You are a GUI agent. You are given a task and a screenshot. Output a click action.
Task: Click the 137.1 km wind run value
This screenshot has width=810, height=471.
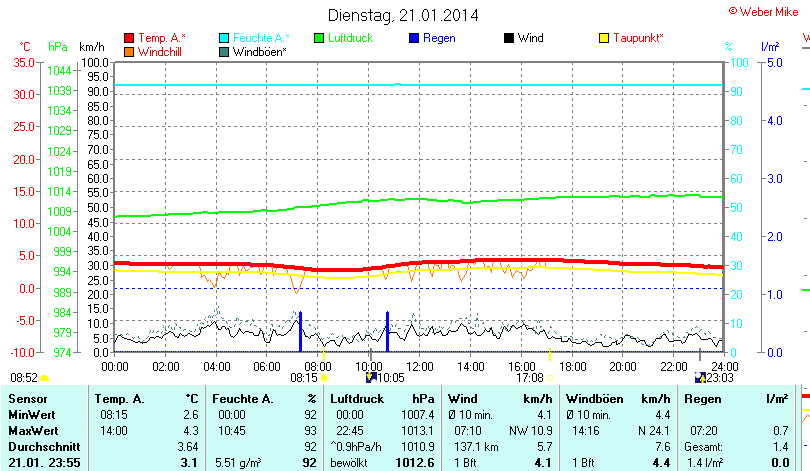pyautogui.click(x=476, y=447)
